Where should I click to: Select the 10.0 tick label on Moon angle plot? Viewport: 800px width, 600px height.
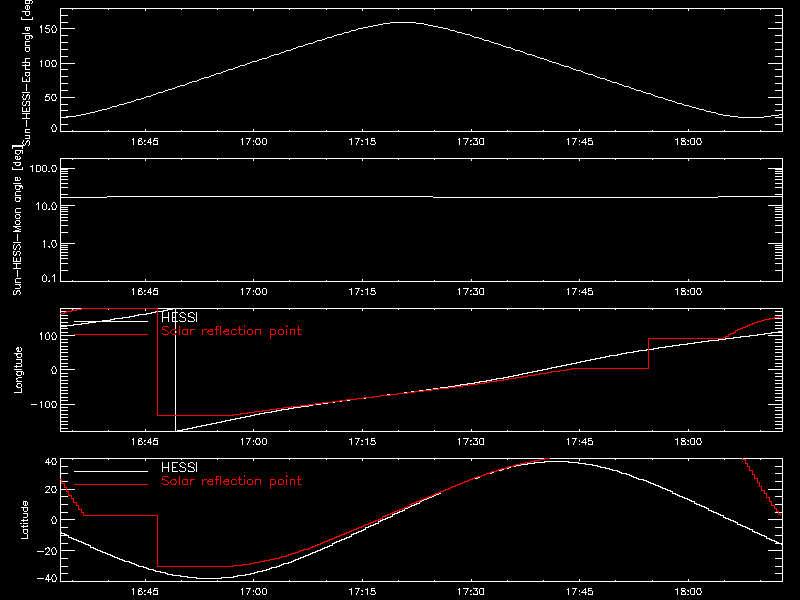click(47, 207)
